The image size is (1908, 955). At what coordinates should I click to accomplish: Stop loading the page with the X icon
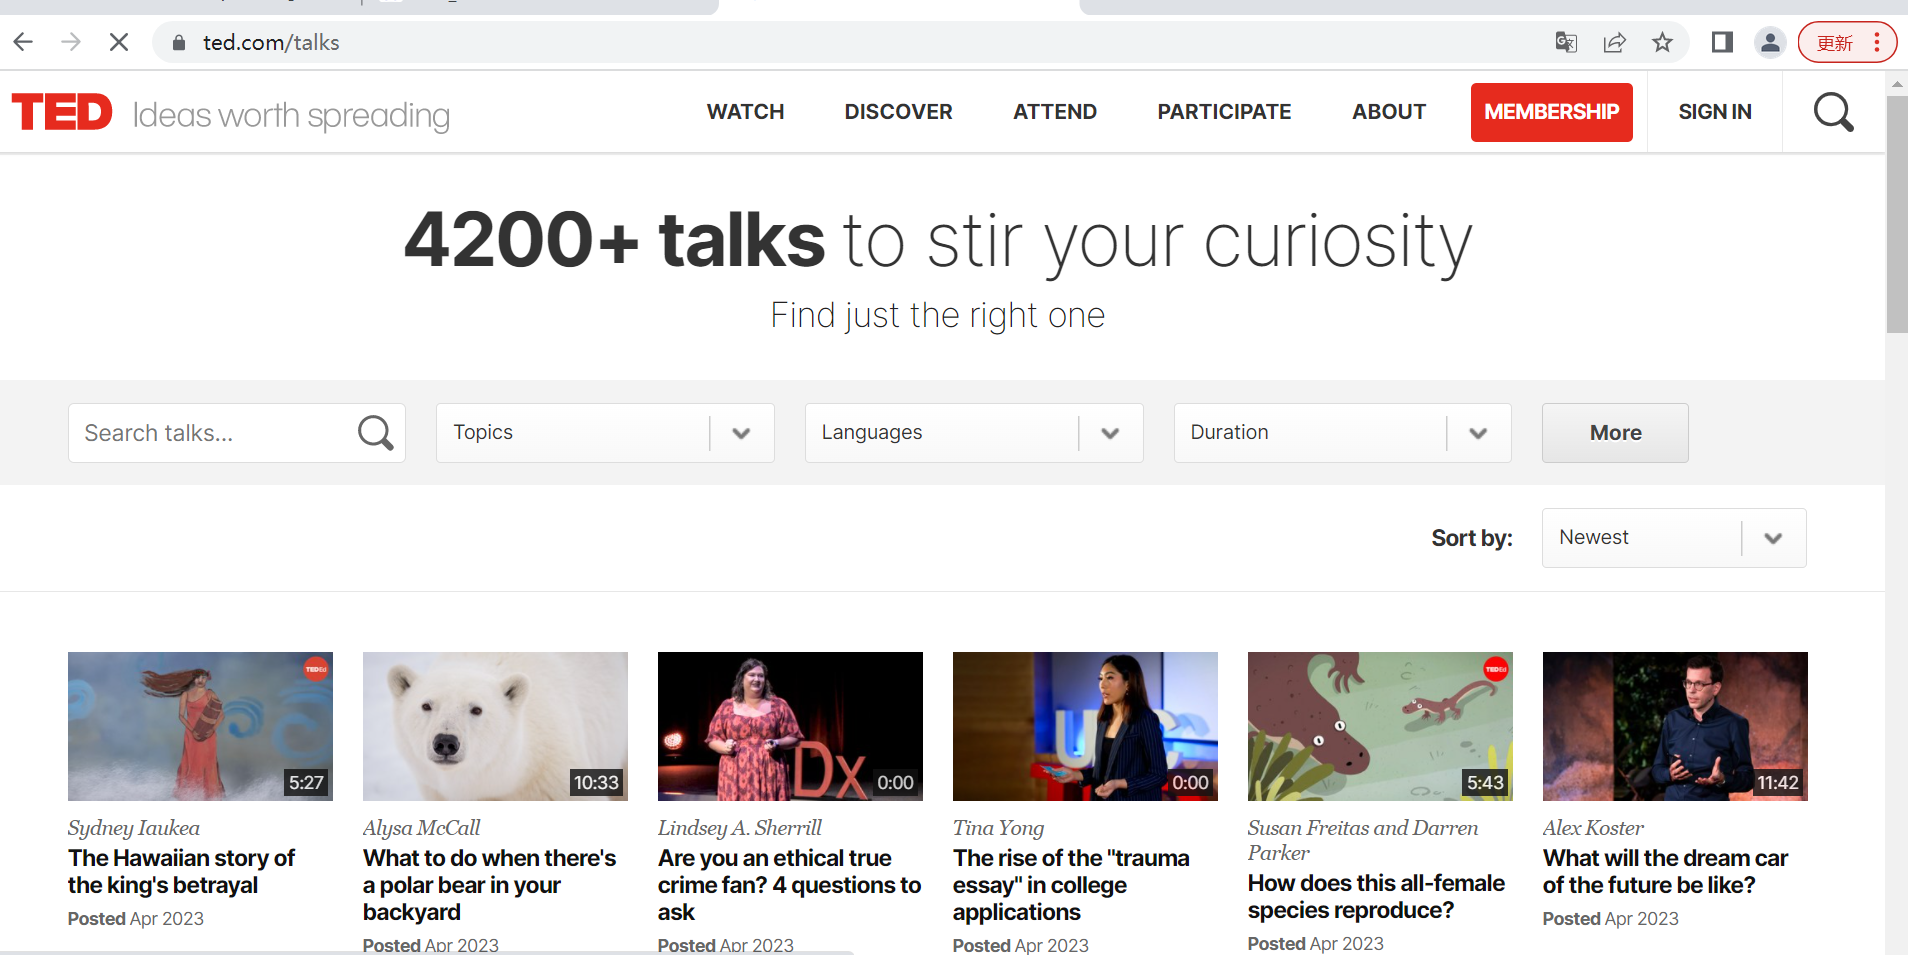pyautogui.click(x=119, y=42)
